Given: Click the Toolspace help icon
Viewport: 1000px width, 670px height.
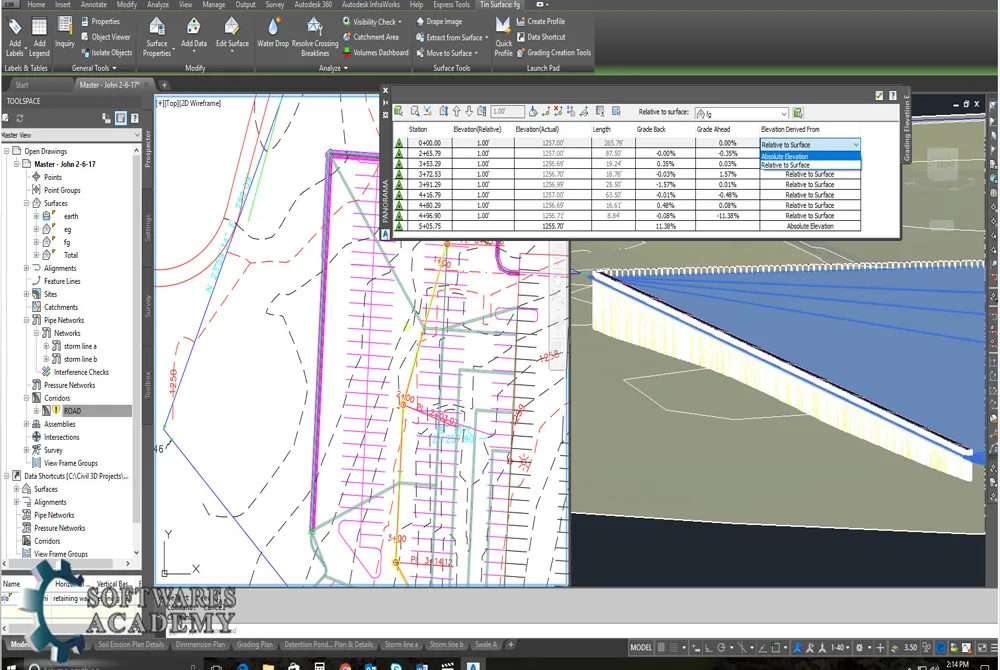Looking at the screenshot, I should [135, 118].
